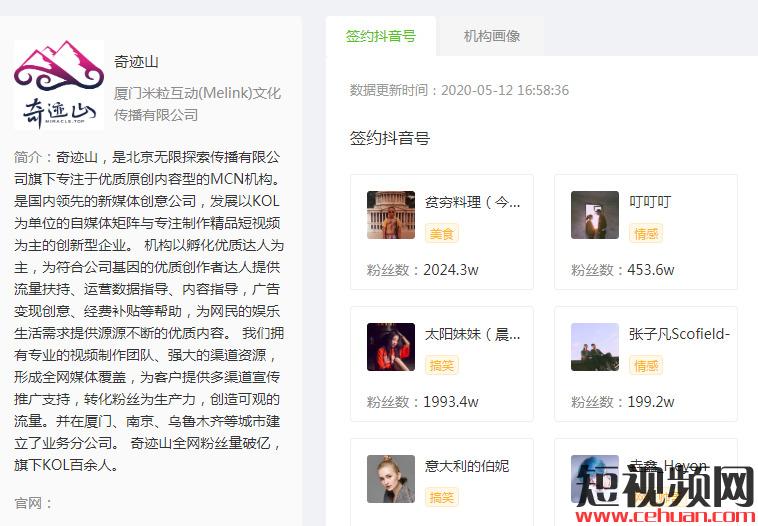758x526 pixels.
Task: Click the 美食 category tag
Action: (442, 233)
